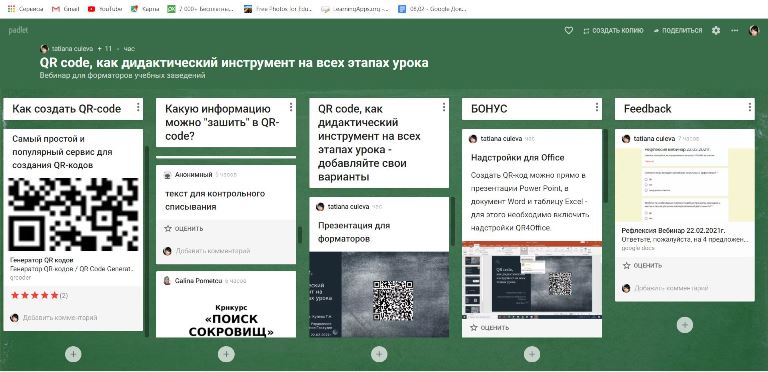Click scrollbar of БОНУС column
Viewport: 768px width, 372px height.
pyautogui.click(x=605, y=166)
